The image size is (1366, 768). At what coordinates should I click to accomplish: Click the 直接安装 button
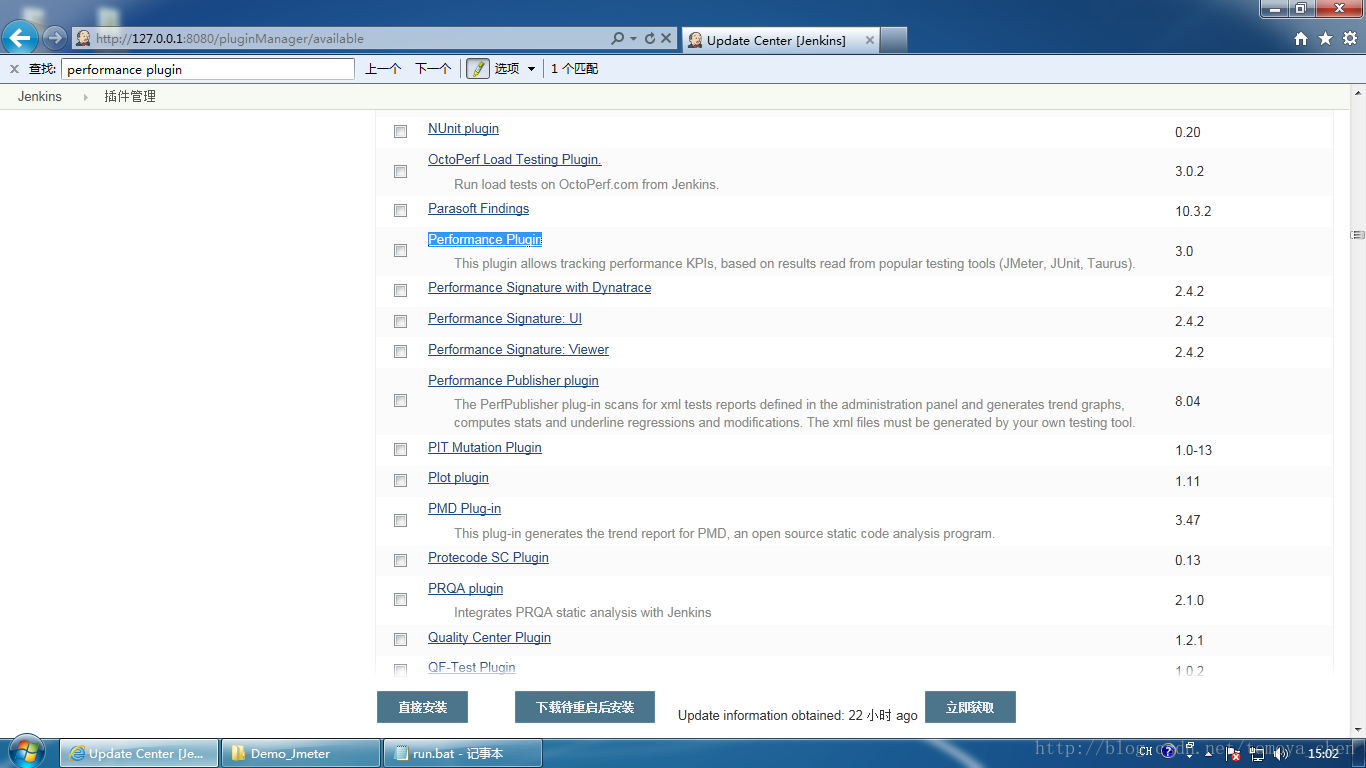click(x=422, y=707)
